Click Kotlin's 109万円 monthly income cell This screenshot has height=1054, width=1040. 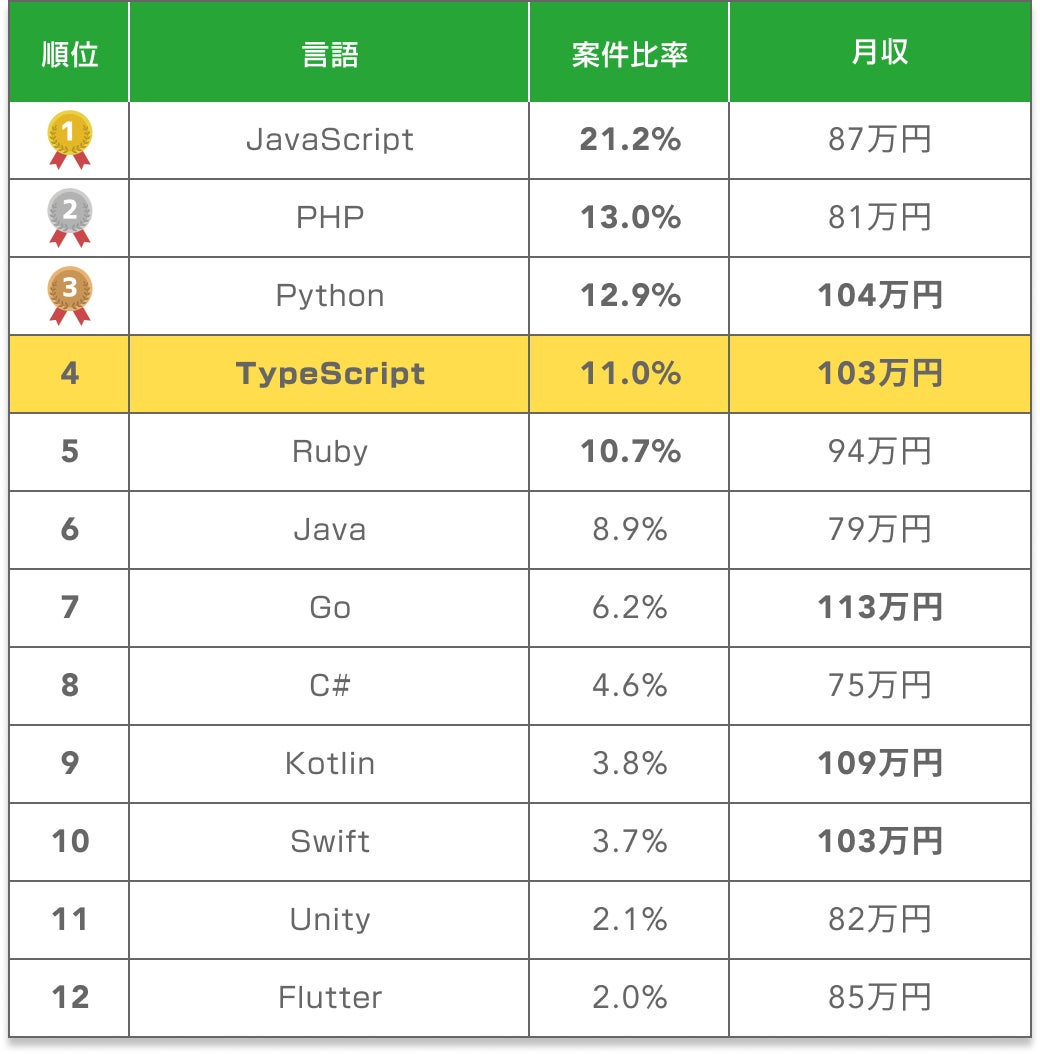tap(879, 763)
